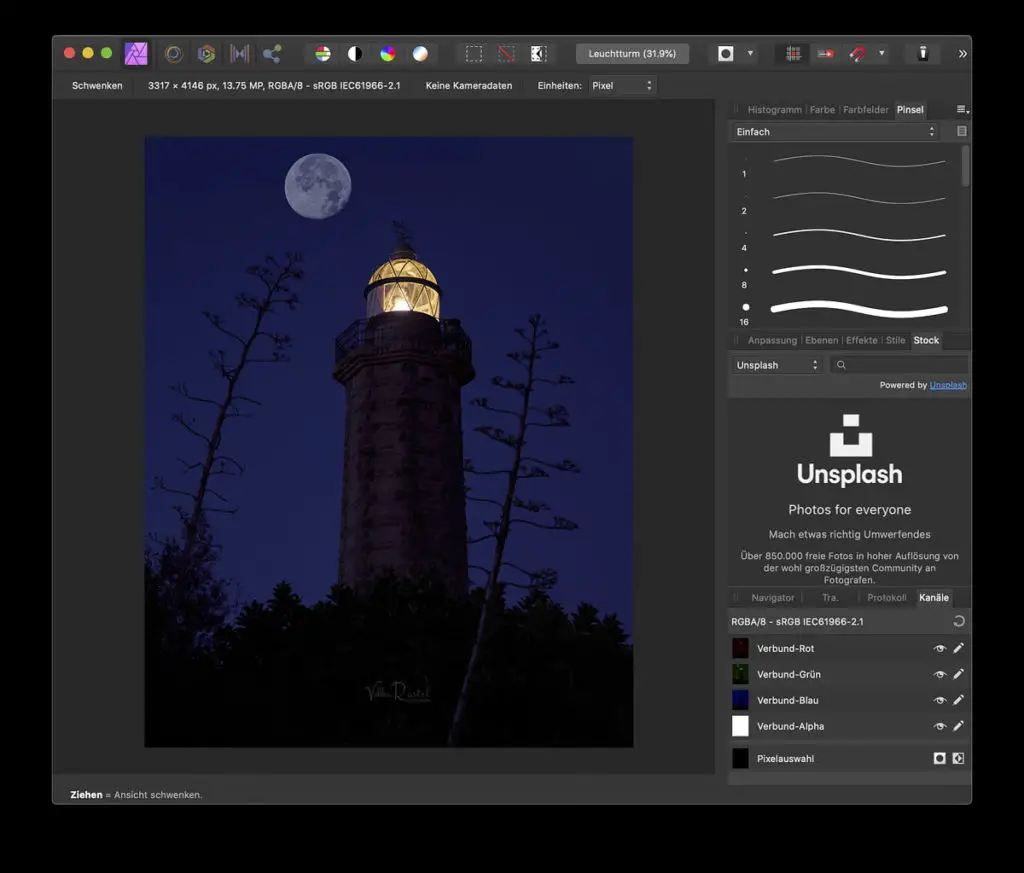Toggle the snapping magnet icon
1024x873 pixels.
pyautogui.click(x=857, y=54)
